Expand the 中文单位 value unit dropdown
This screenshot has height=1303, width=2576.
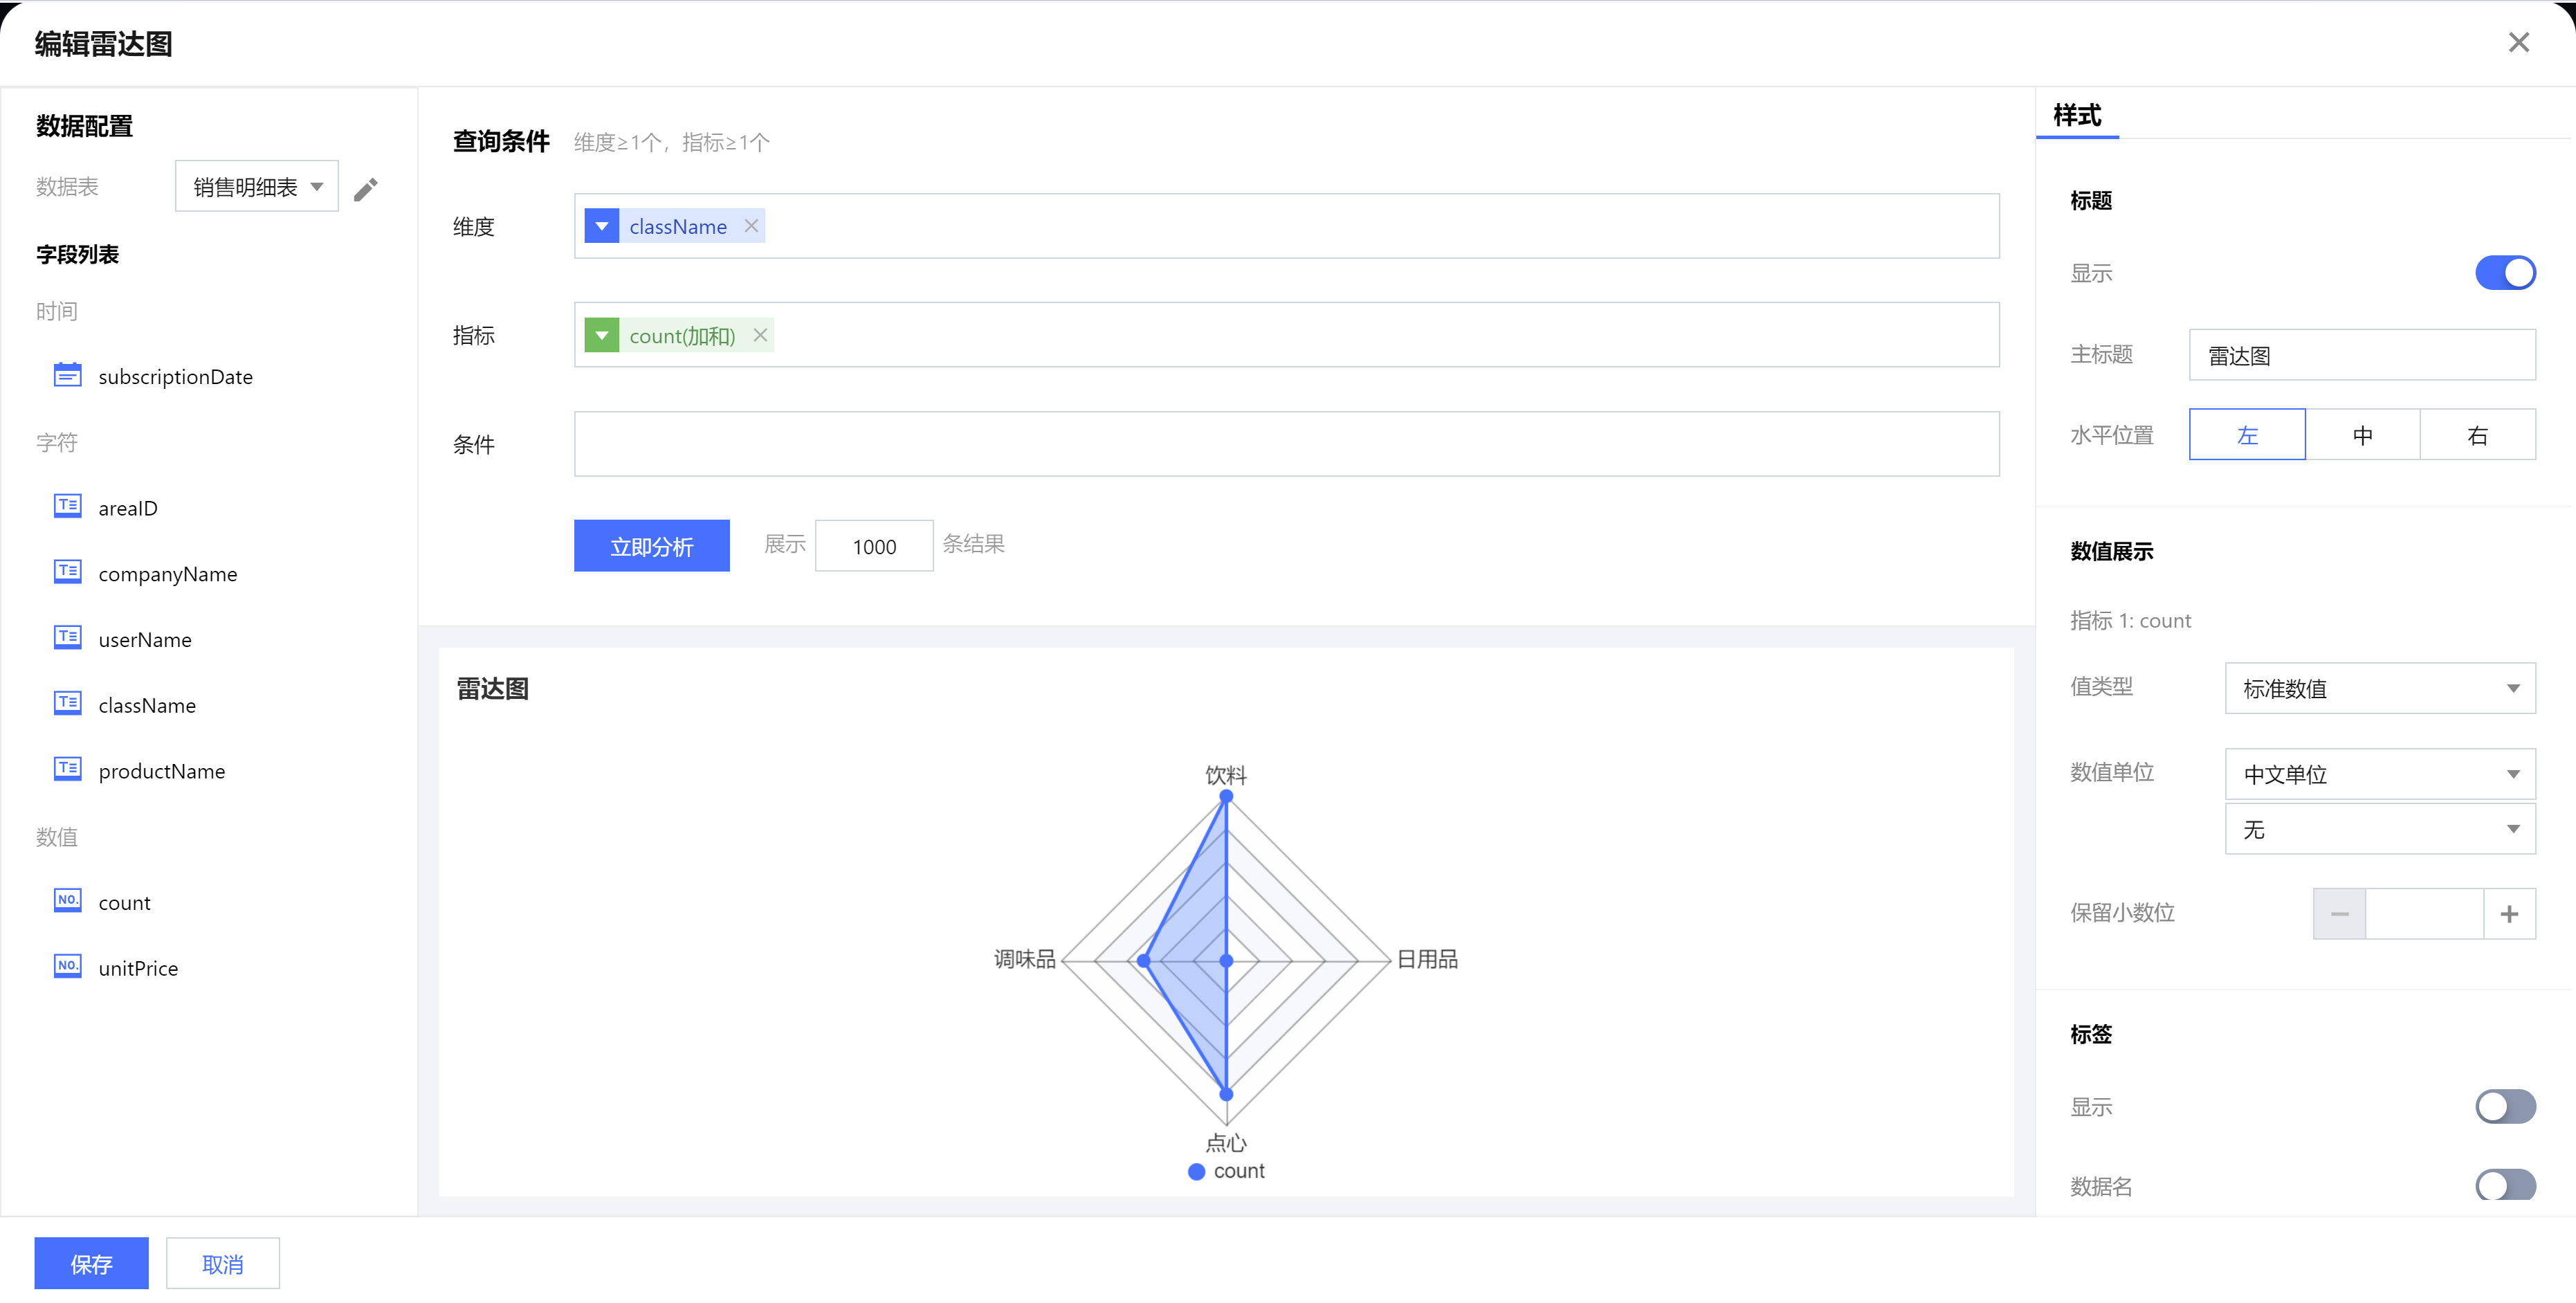2379,774
